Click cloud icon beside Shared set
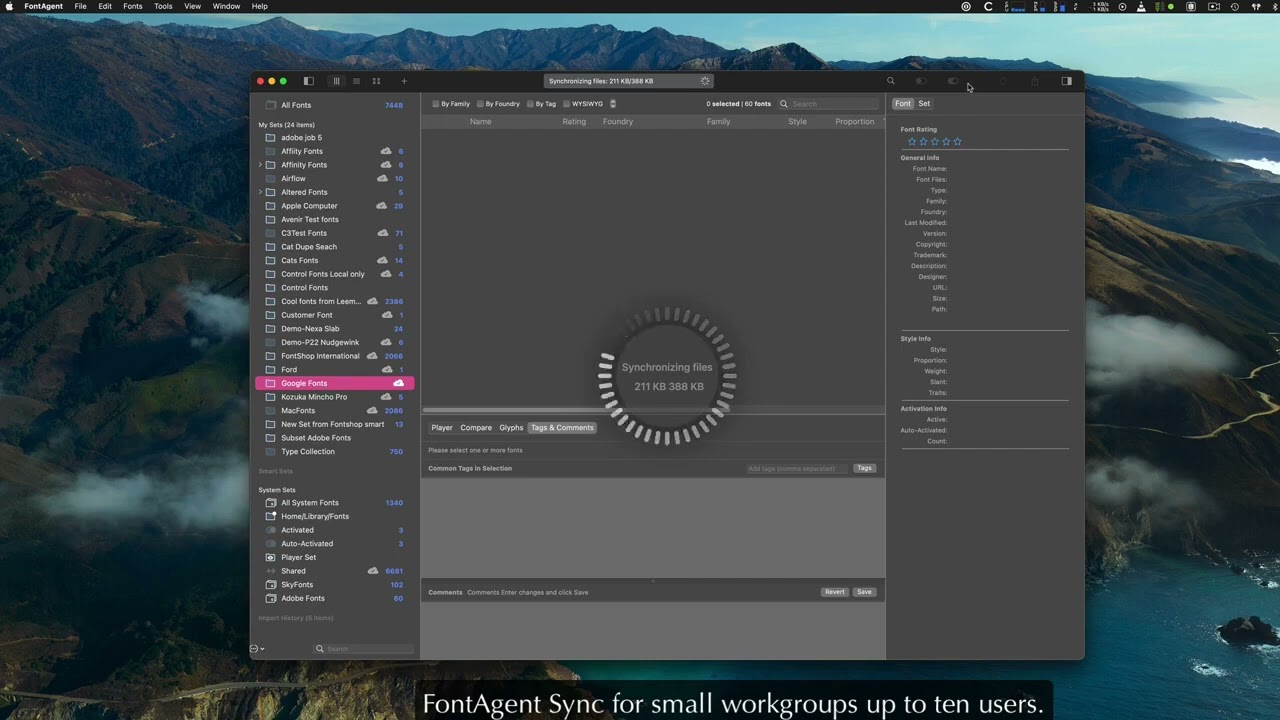 pos(373,571)
